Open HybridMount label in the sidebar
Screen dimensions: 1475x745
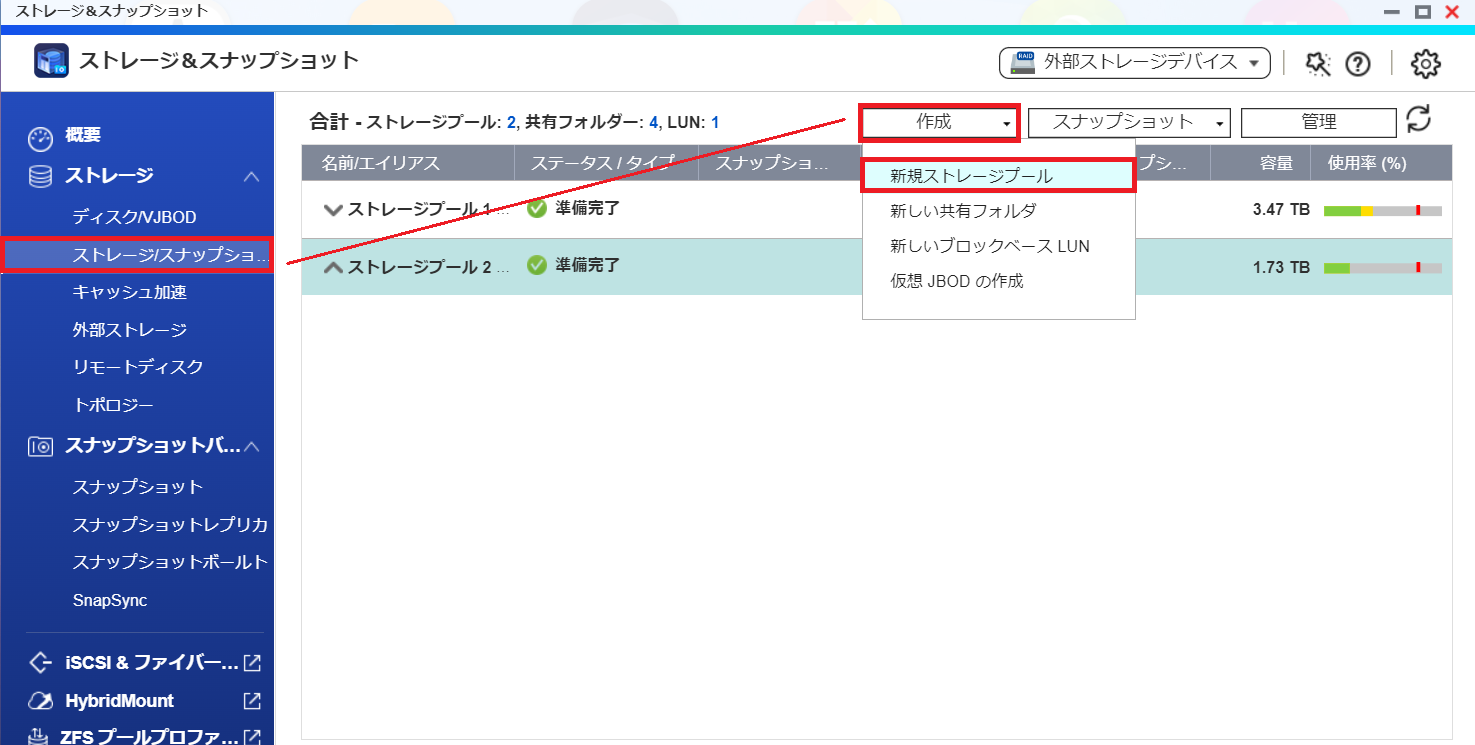coord(120,701)
